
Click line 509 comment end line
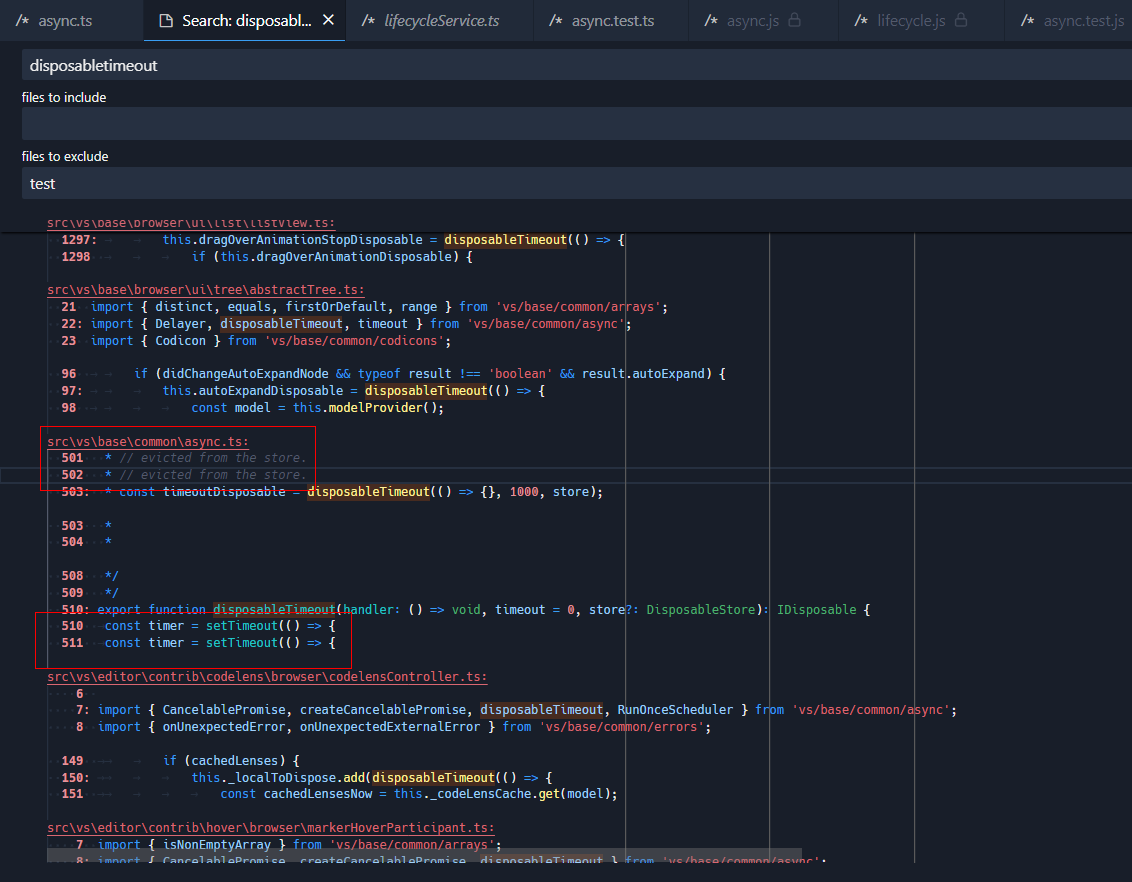click(90, 593)
